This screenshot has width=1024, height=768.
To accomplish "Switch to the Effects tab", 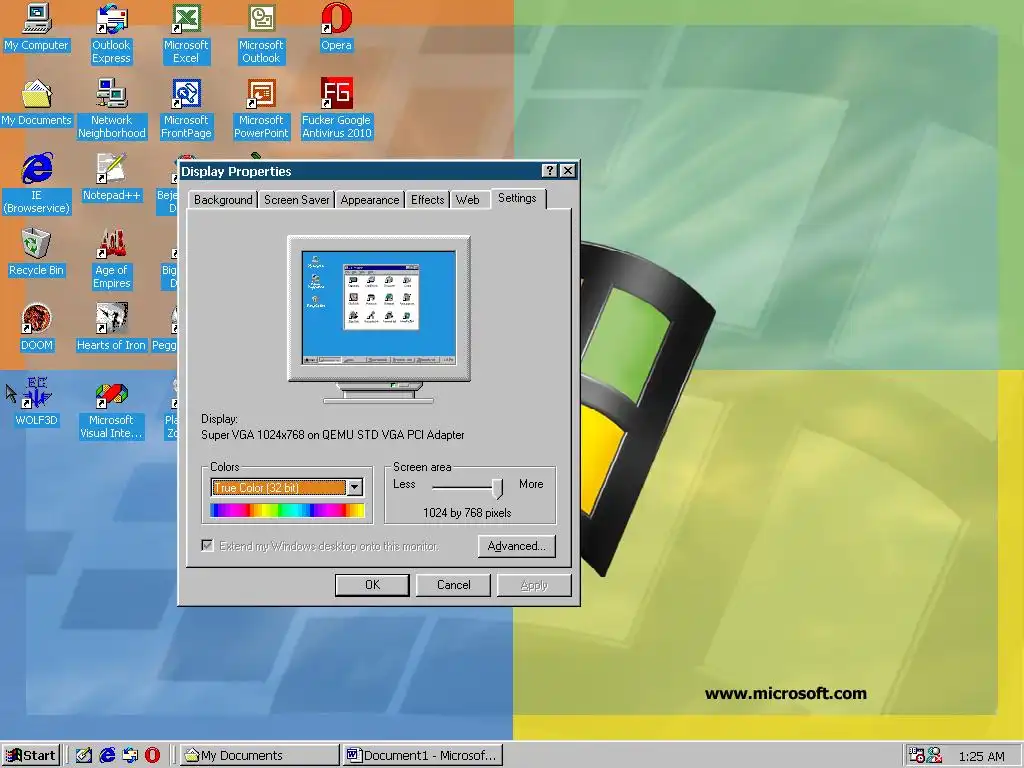I will (427, 200).
